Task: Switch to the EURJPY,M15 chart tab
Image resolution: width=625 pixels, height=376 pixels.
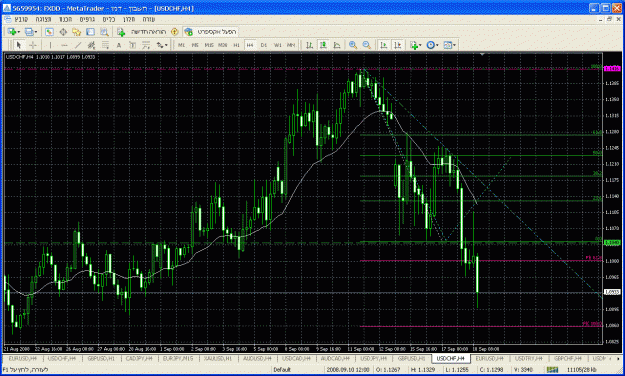Action: 178,358
